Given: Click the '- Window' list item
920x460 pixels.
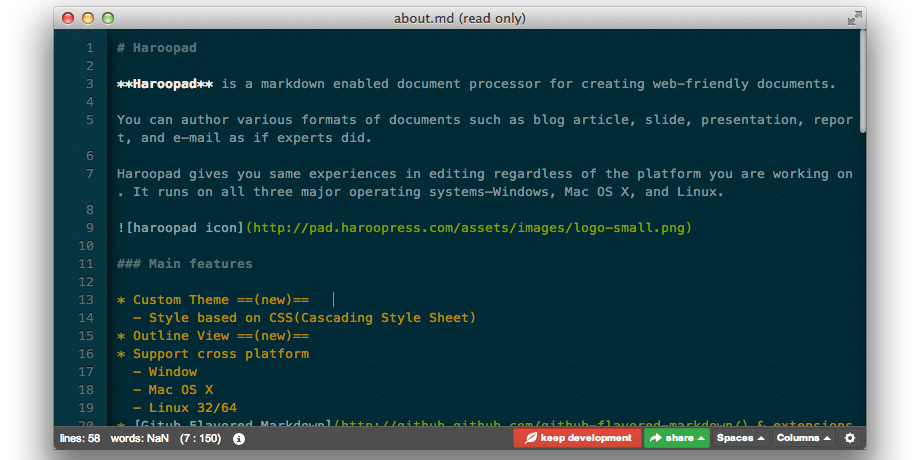Looking at the screenshot, I should coord(165,372).
